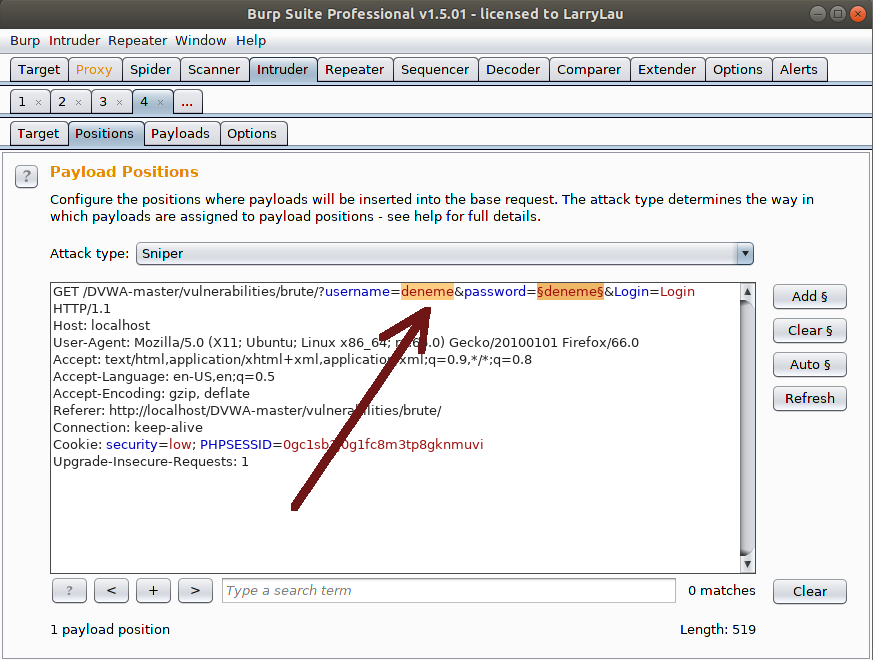This screenshot has height=660, width=873.
Task: Switch to the Proxy tab
Action: tap(94, 70)
